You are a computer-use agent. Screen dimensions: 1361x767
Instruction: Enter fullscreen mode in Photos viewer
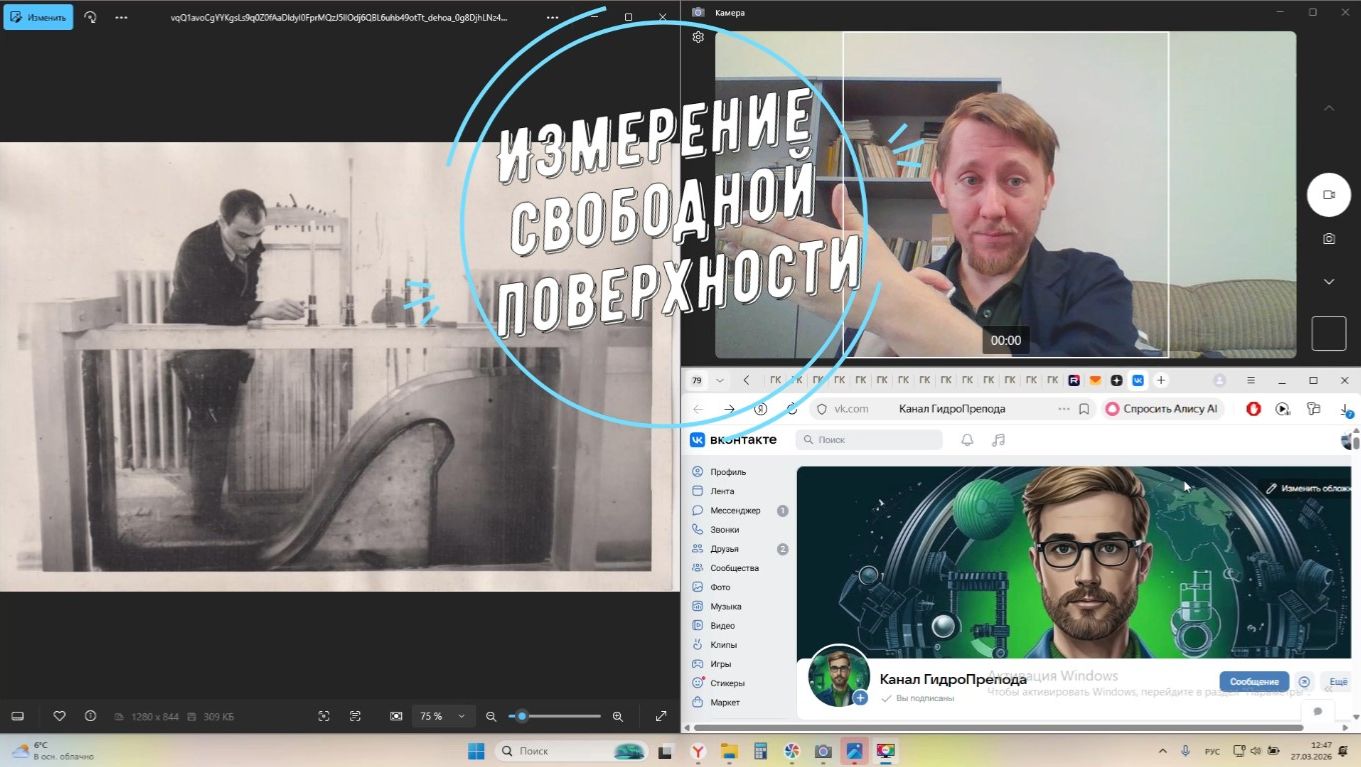pos(660,716)
